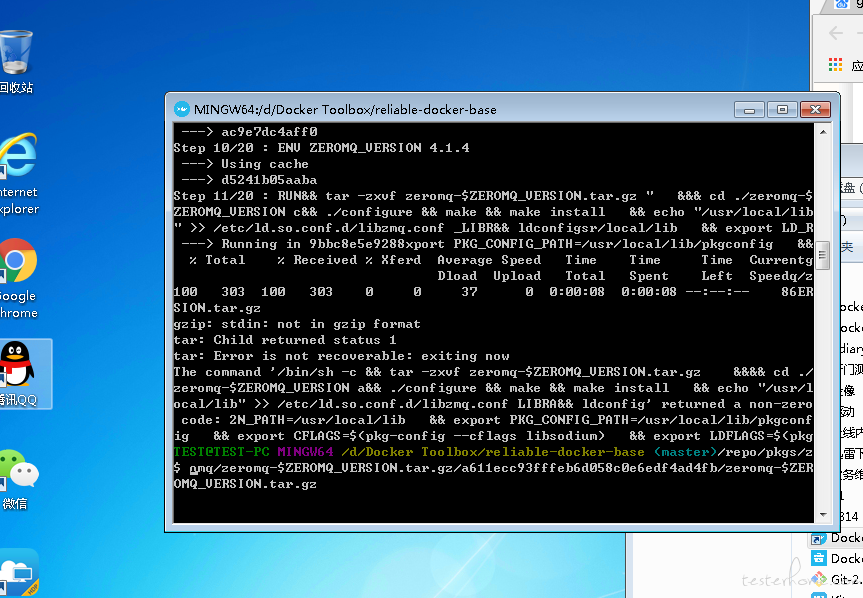This screenshot has width=863, height=598.
Task: Click the terminal scrollbar up arrow
Action: tap(823, 132)
